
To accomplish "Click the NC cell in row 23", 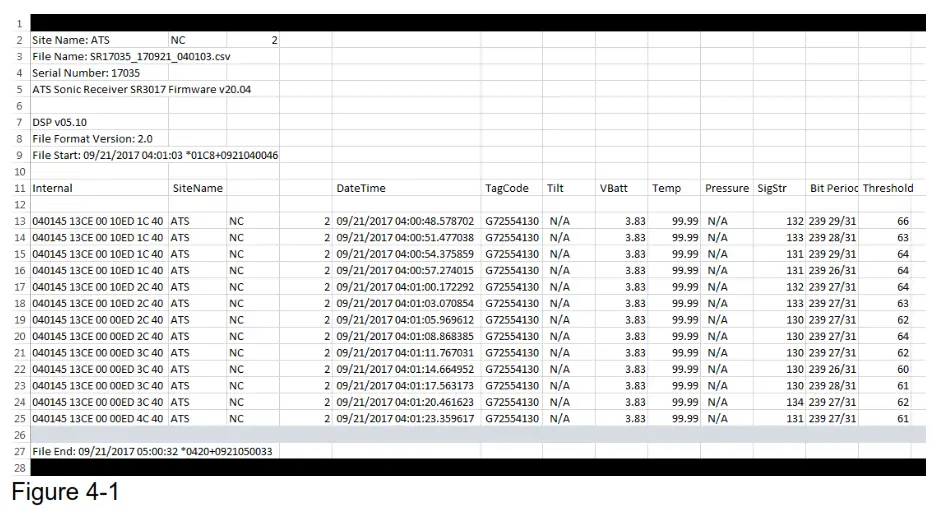I will 253,386.
